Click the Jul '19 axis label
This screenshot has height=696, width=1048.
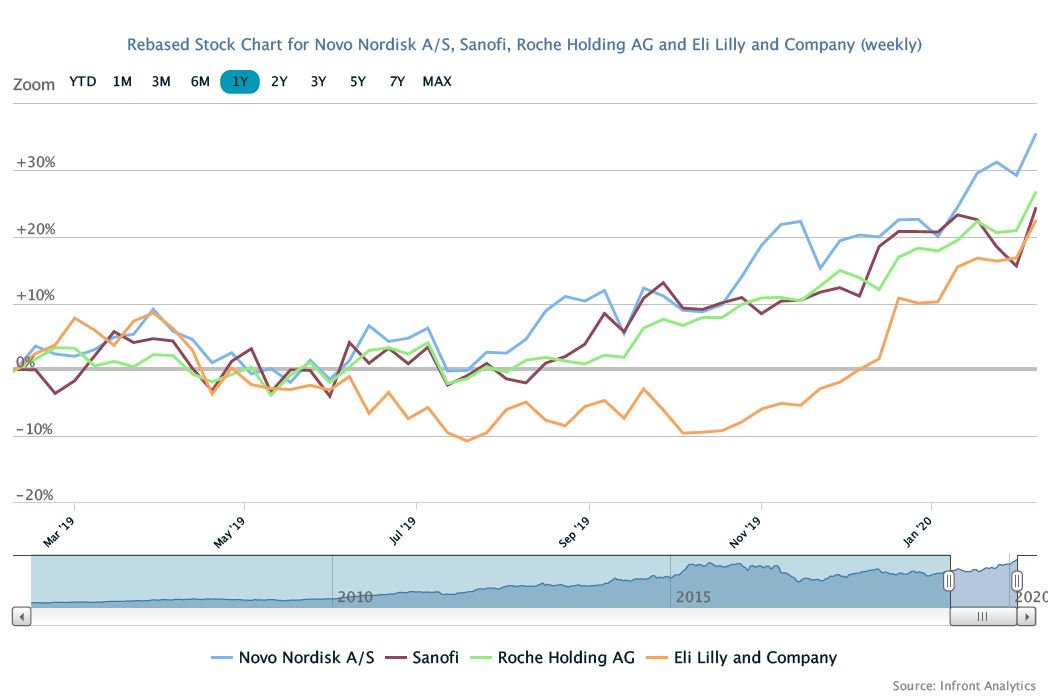tap(402, 531)
